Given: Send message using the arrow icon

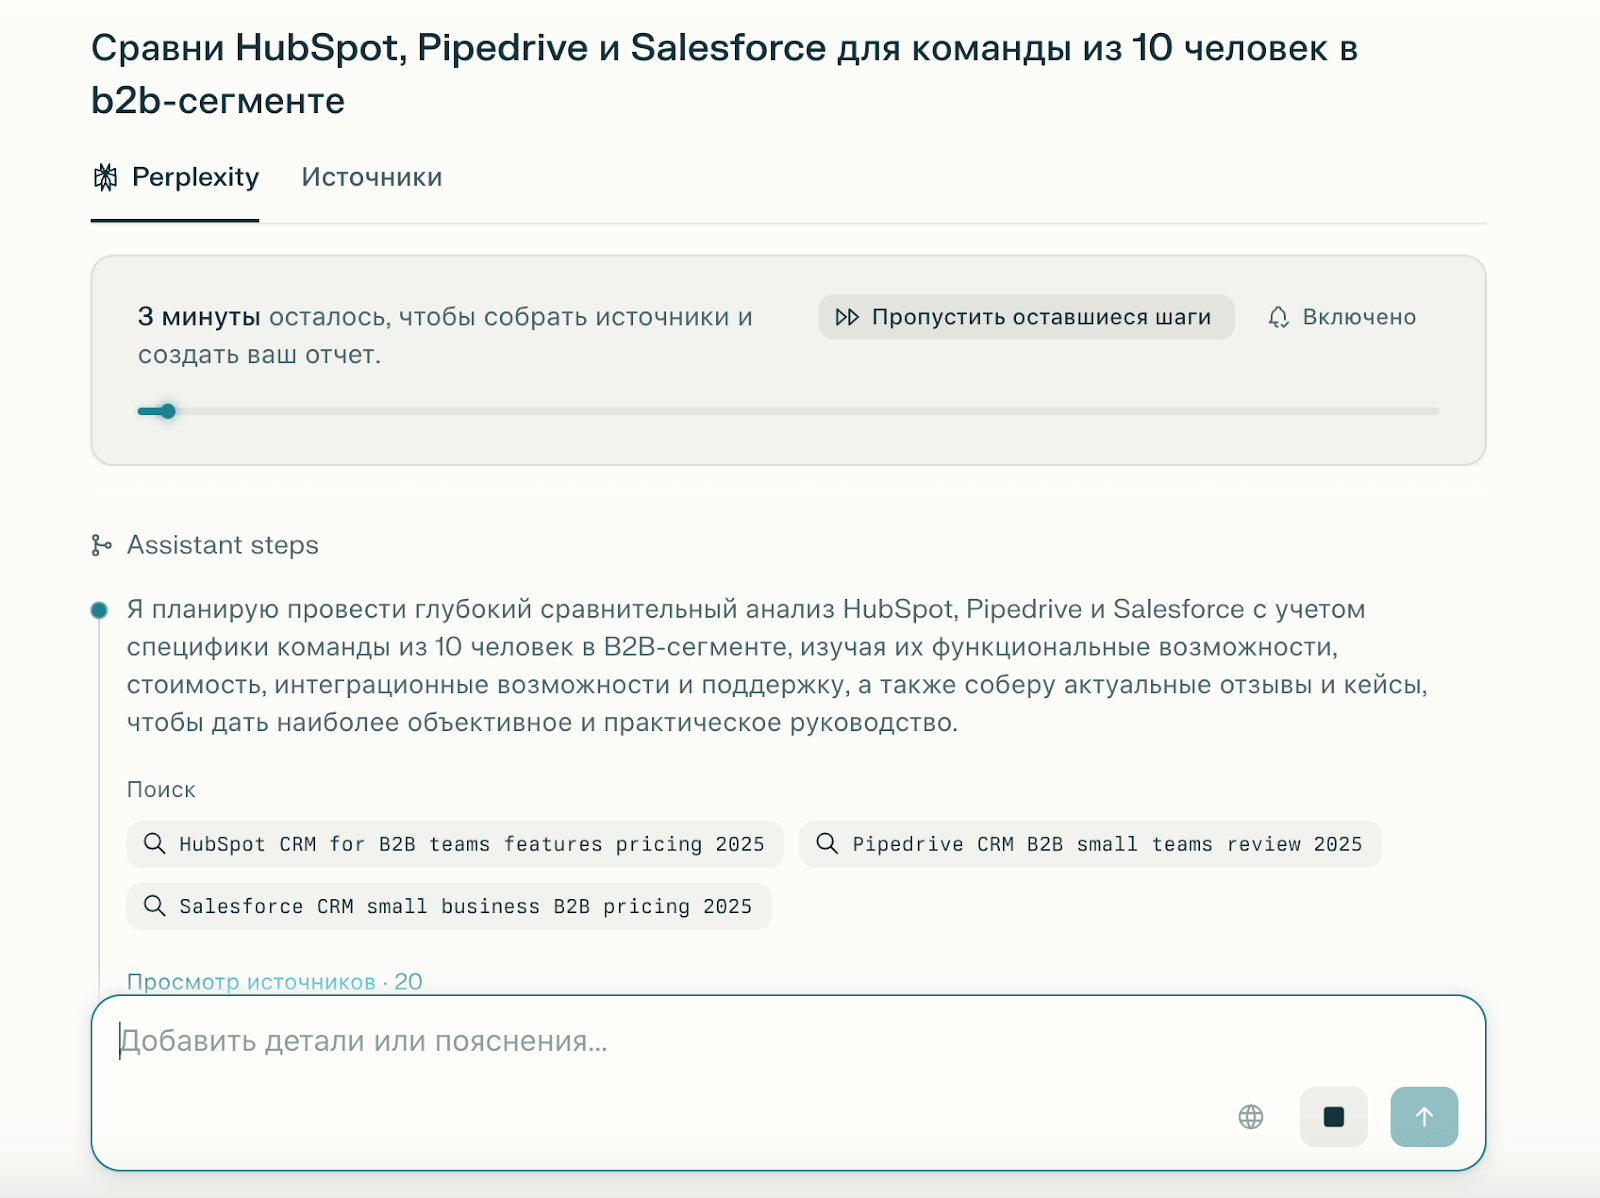Looking at the screenshot, I should pos(1424,1116).
